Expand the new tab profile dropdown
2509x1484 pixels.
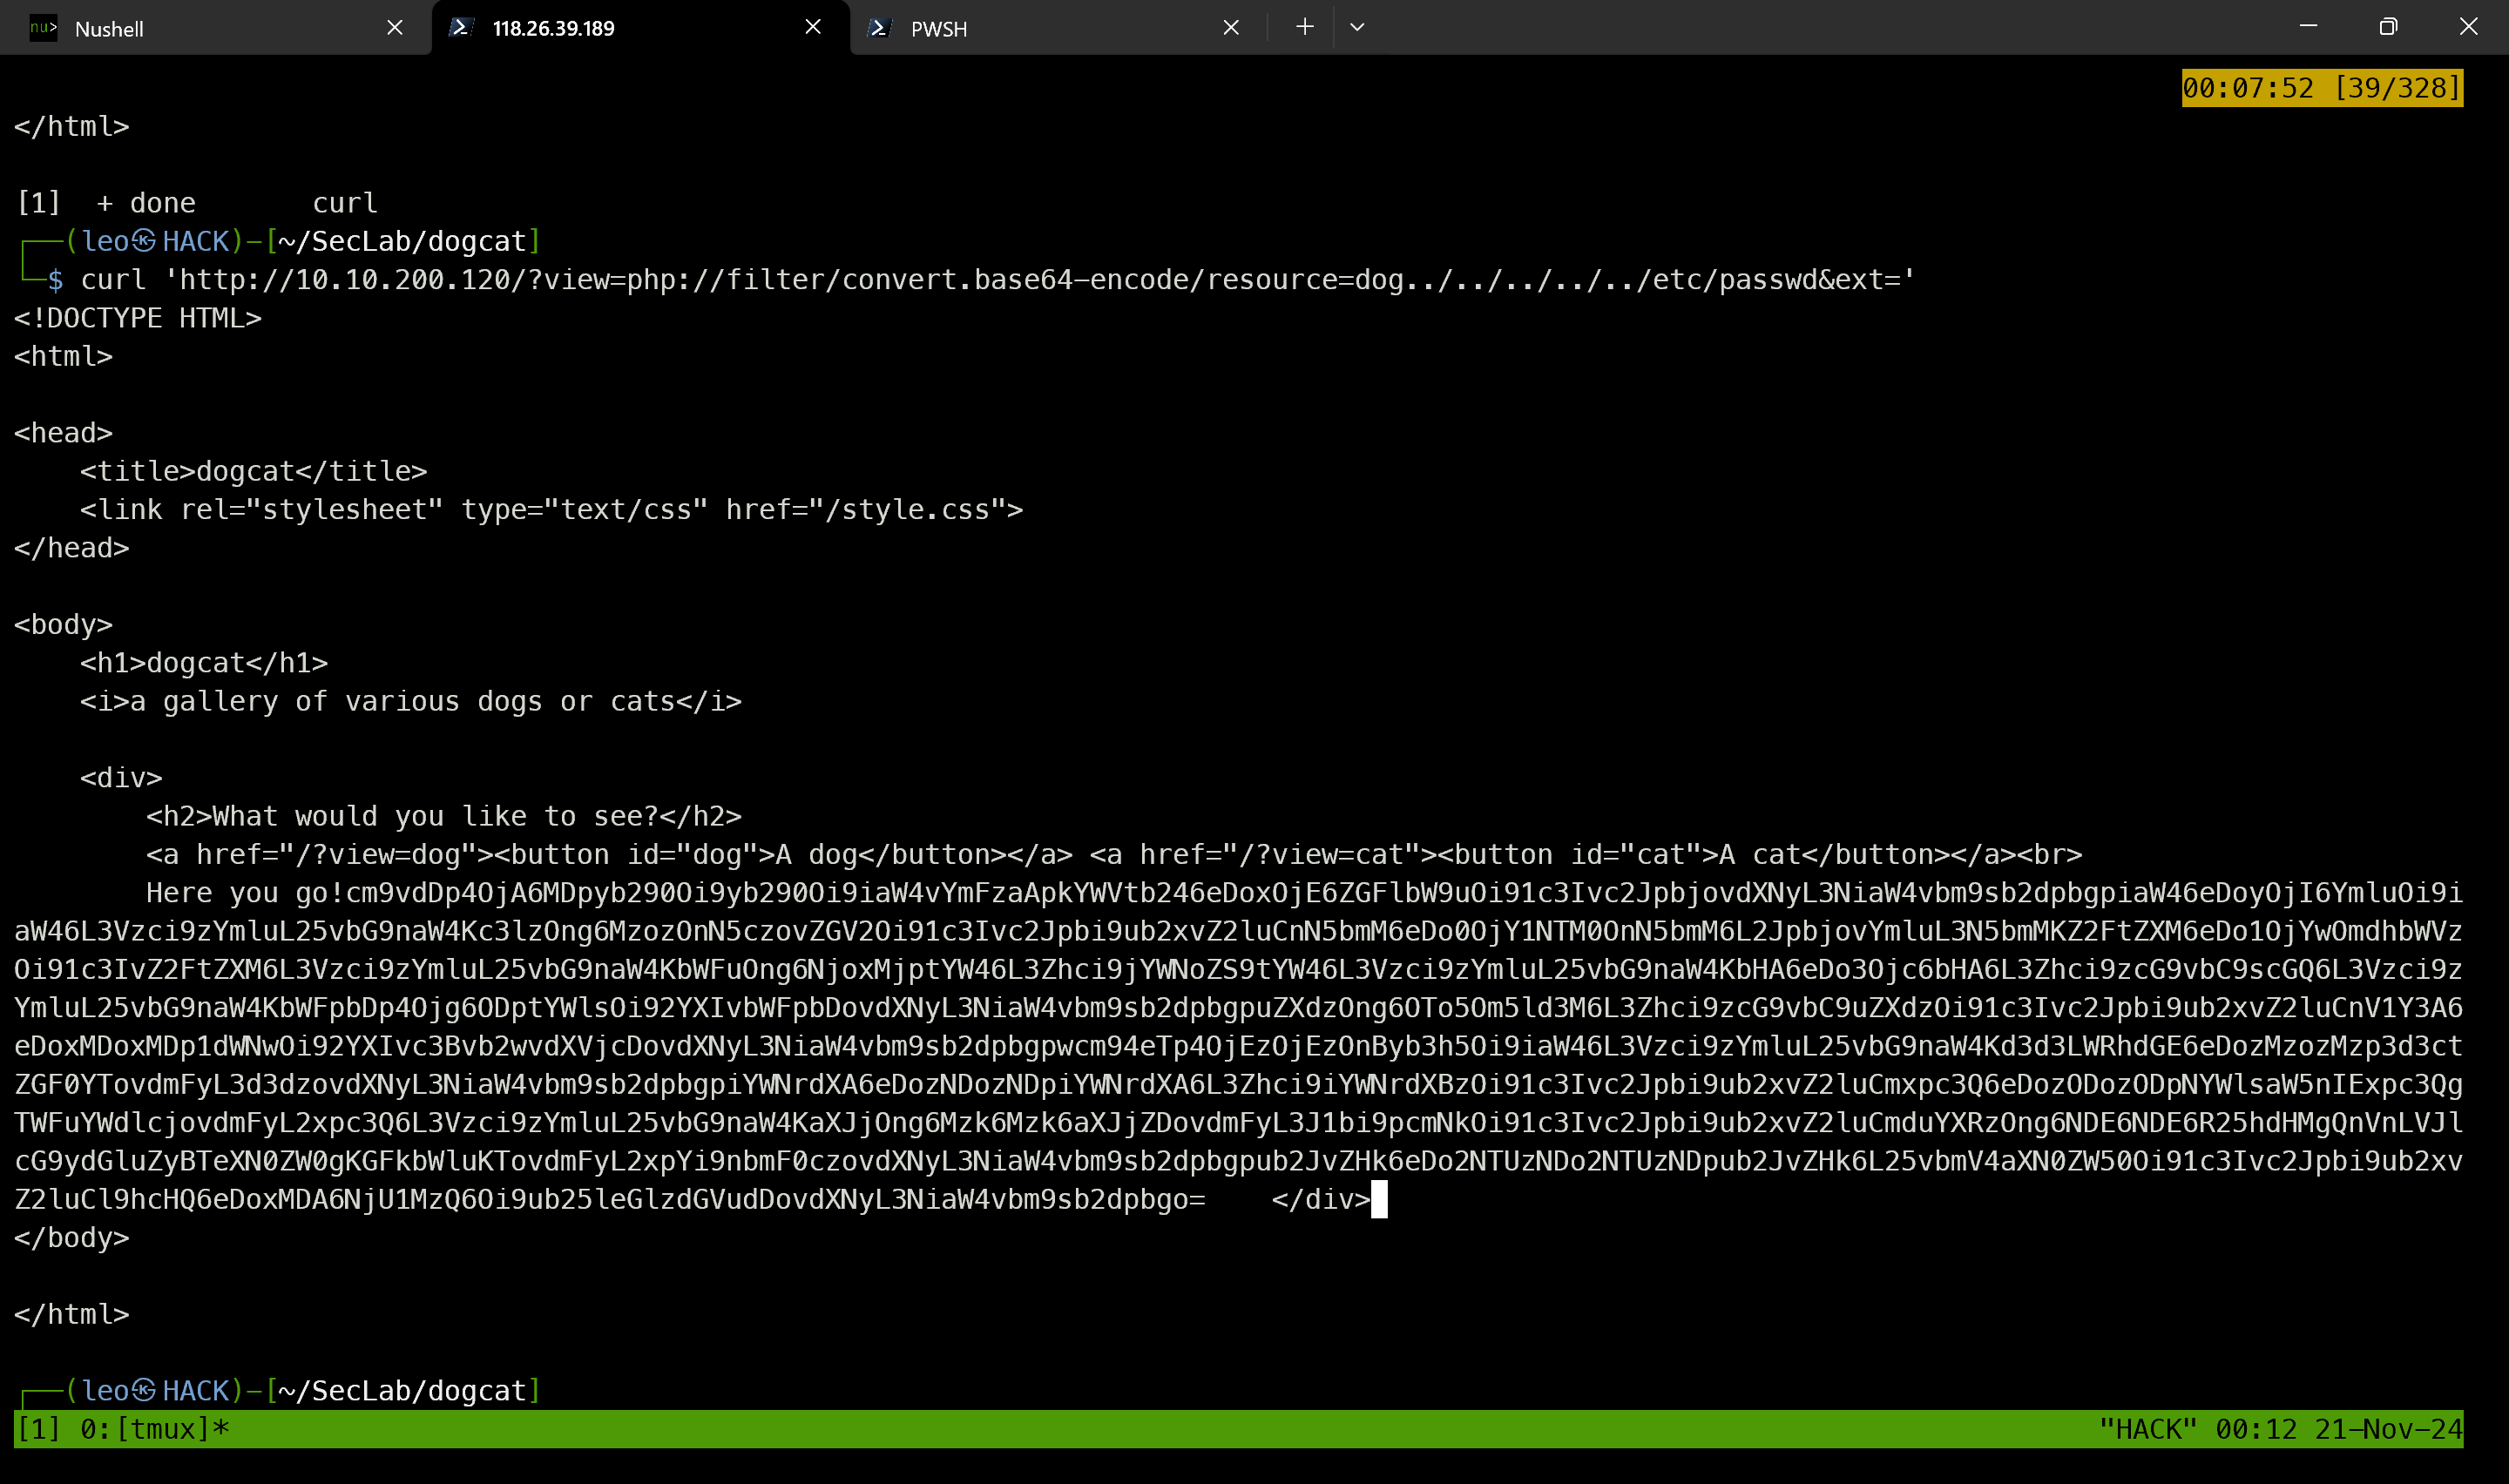(x=1357, y=27)
